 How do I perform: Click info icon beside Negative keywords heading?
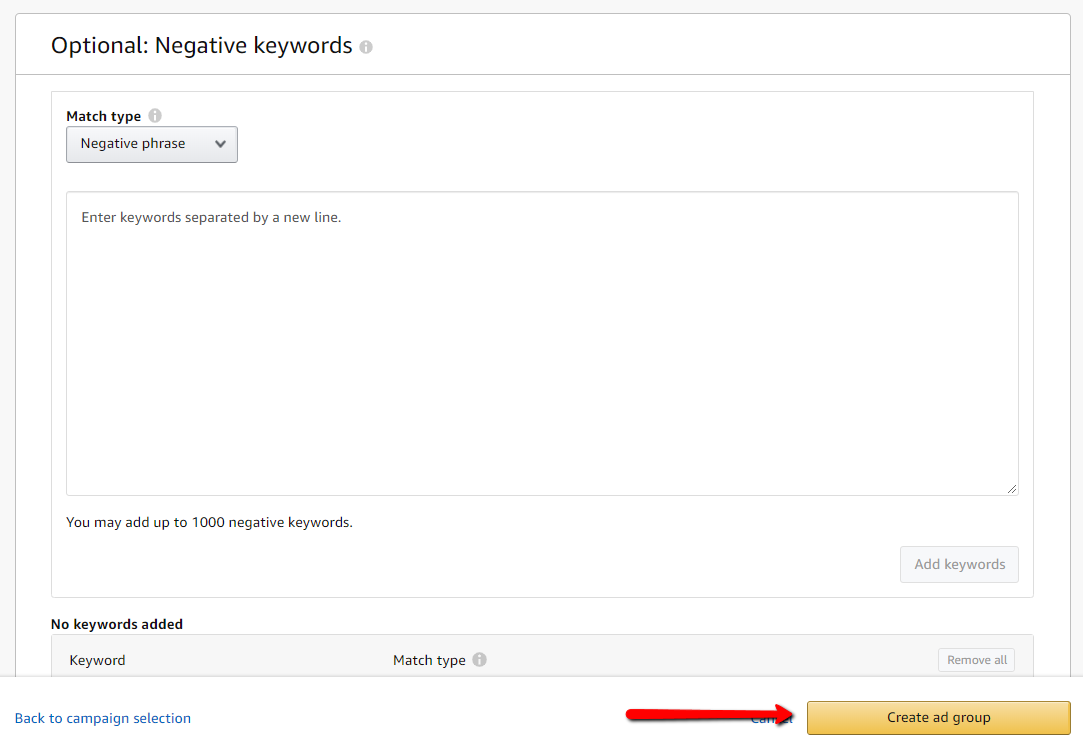[x=366, y=47]
